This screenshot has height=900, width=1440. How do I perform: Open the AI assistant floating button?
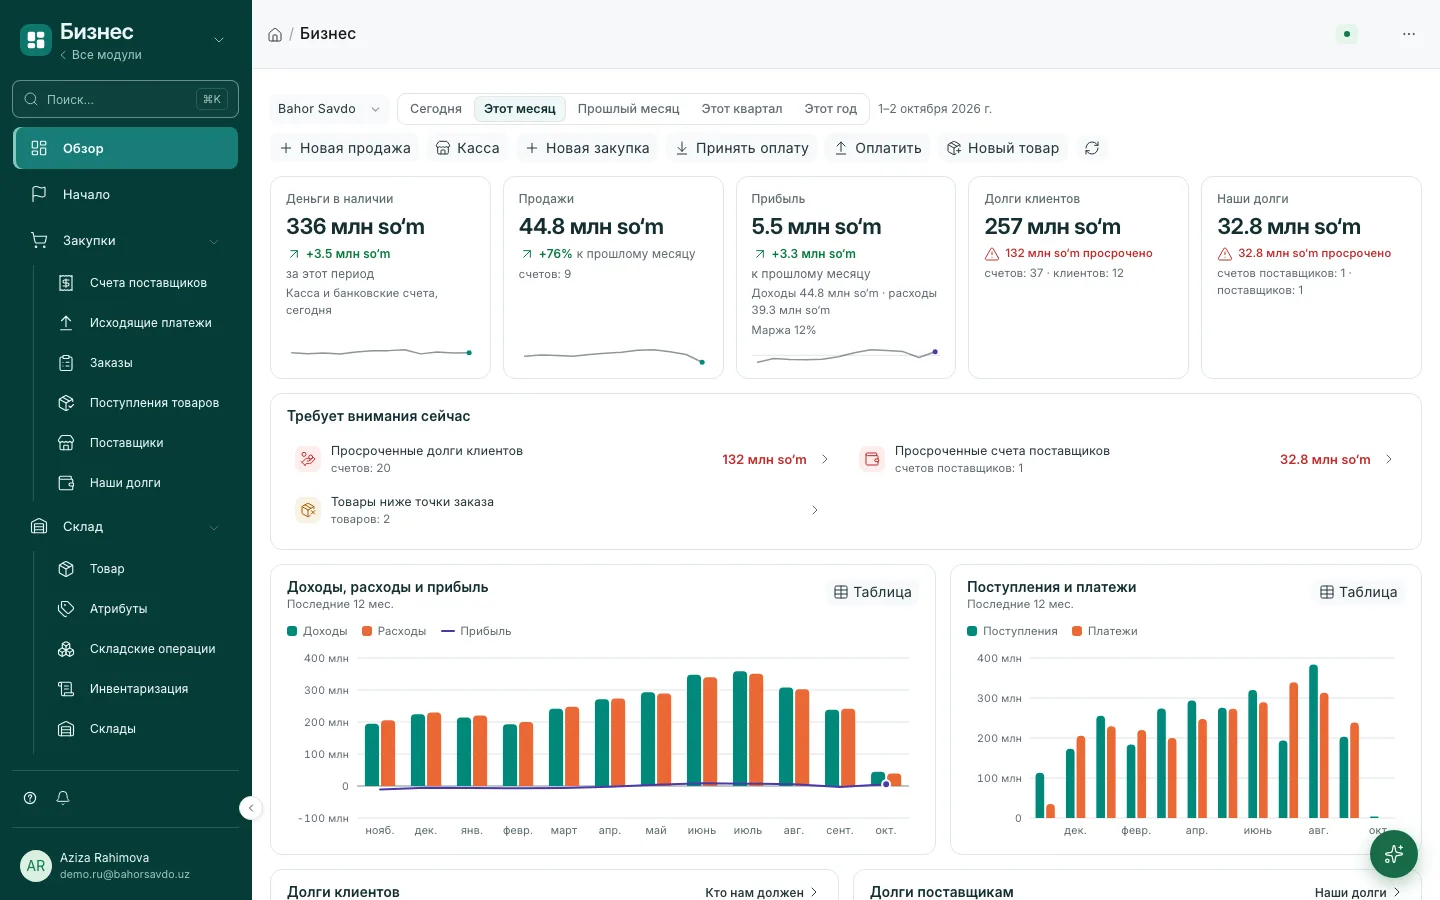[x=1394, y=854]
